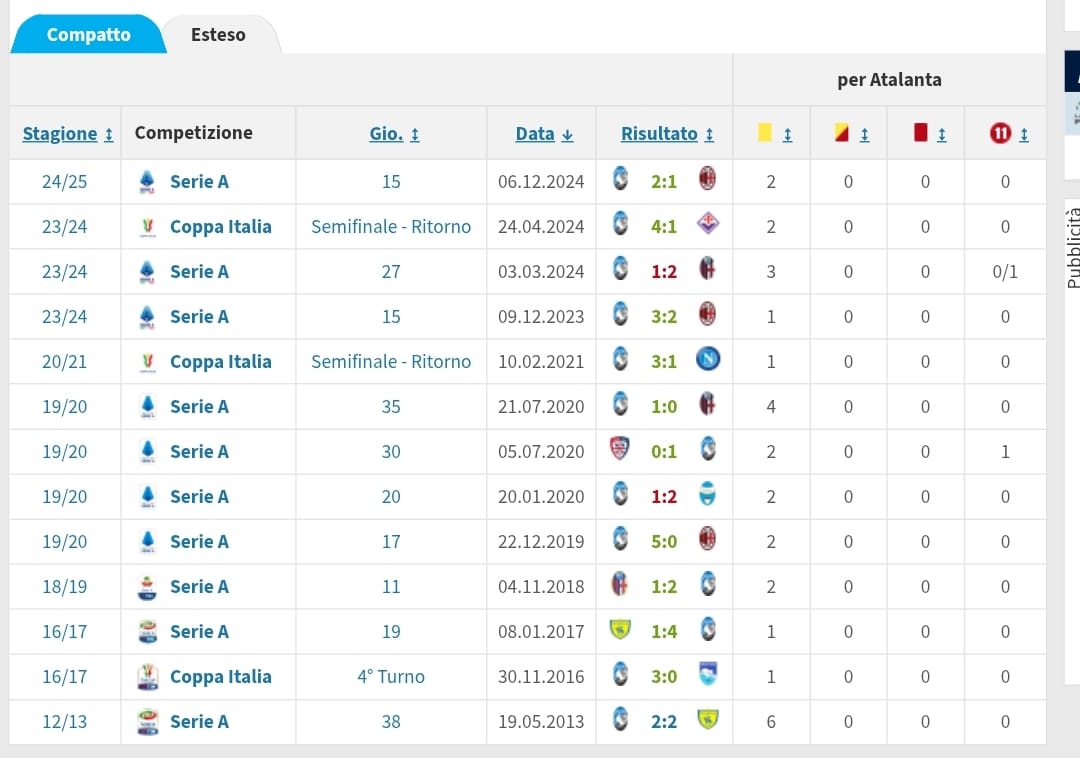
Task: Switch to the Esteso tab
Action: [x=218, y=35]
